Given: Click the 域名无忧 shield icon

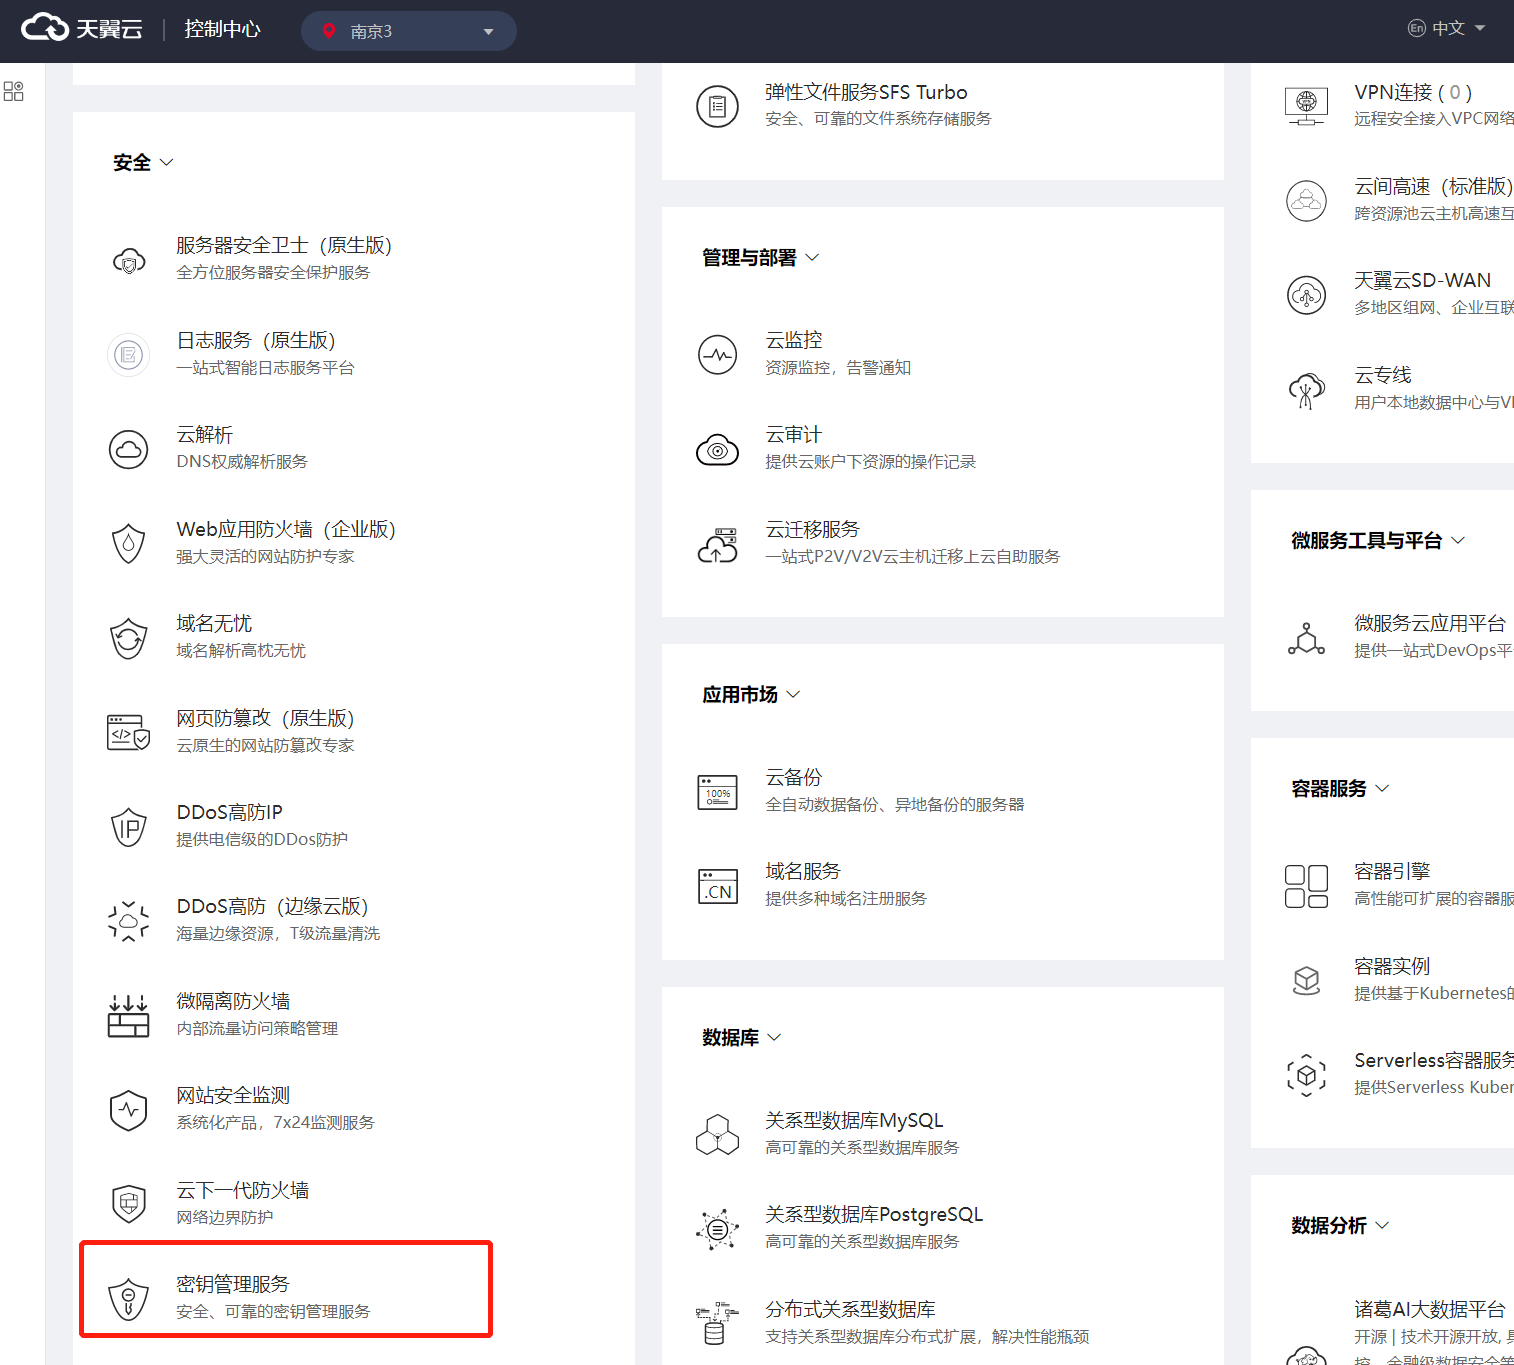Looking at the screenshot, I should click(x=129, y=638).
